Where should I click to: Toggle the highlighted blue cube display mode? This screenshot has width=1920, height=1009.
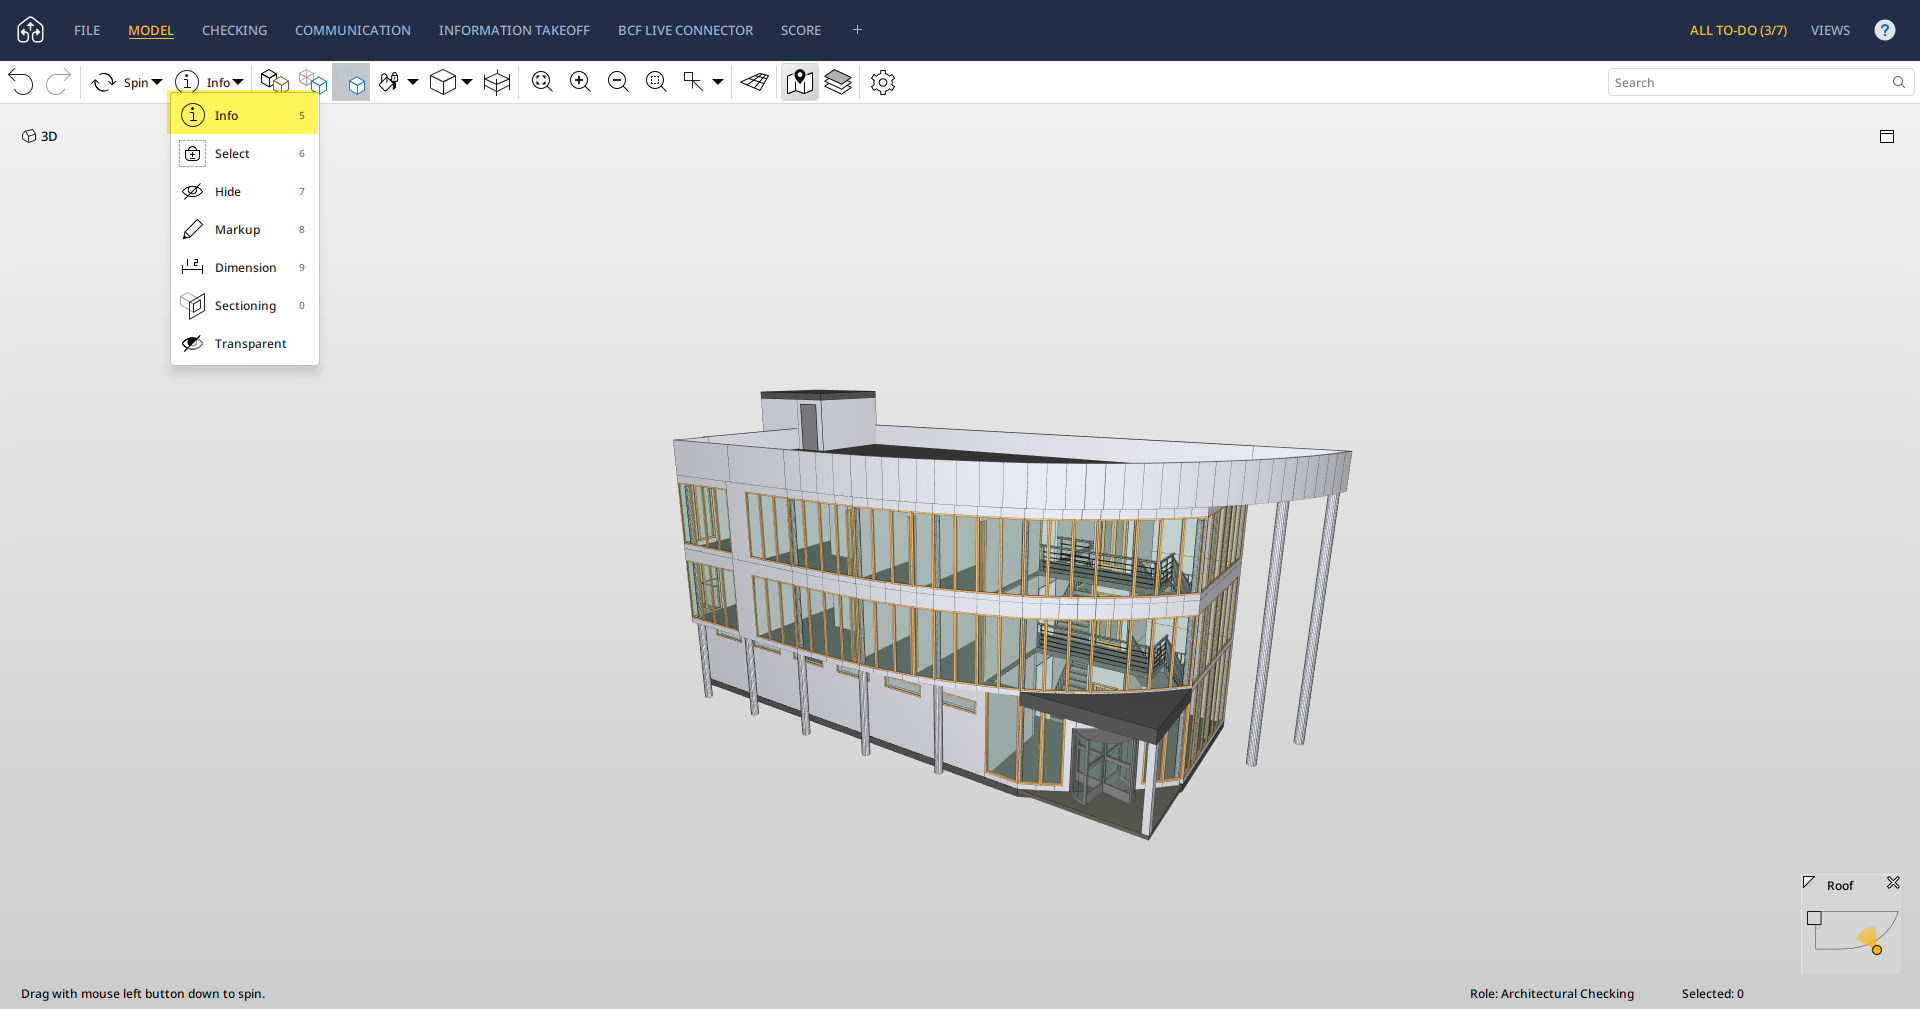pyautogui.click(x=351, y=82)
